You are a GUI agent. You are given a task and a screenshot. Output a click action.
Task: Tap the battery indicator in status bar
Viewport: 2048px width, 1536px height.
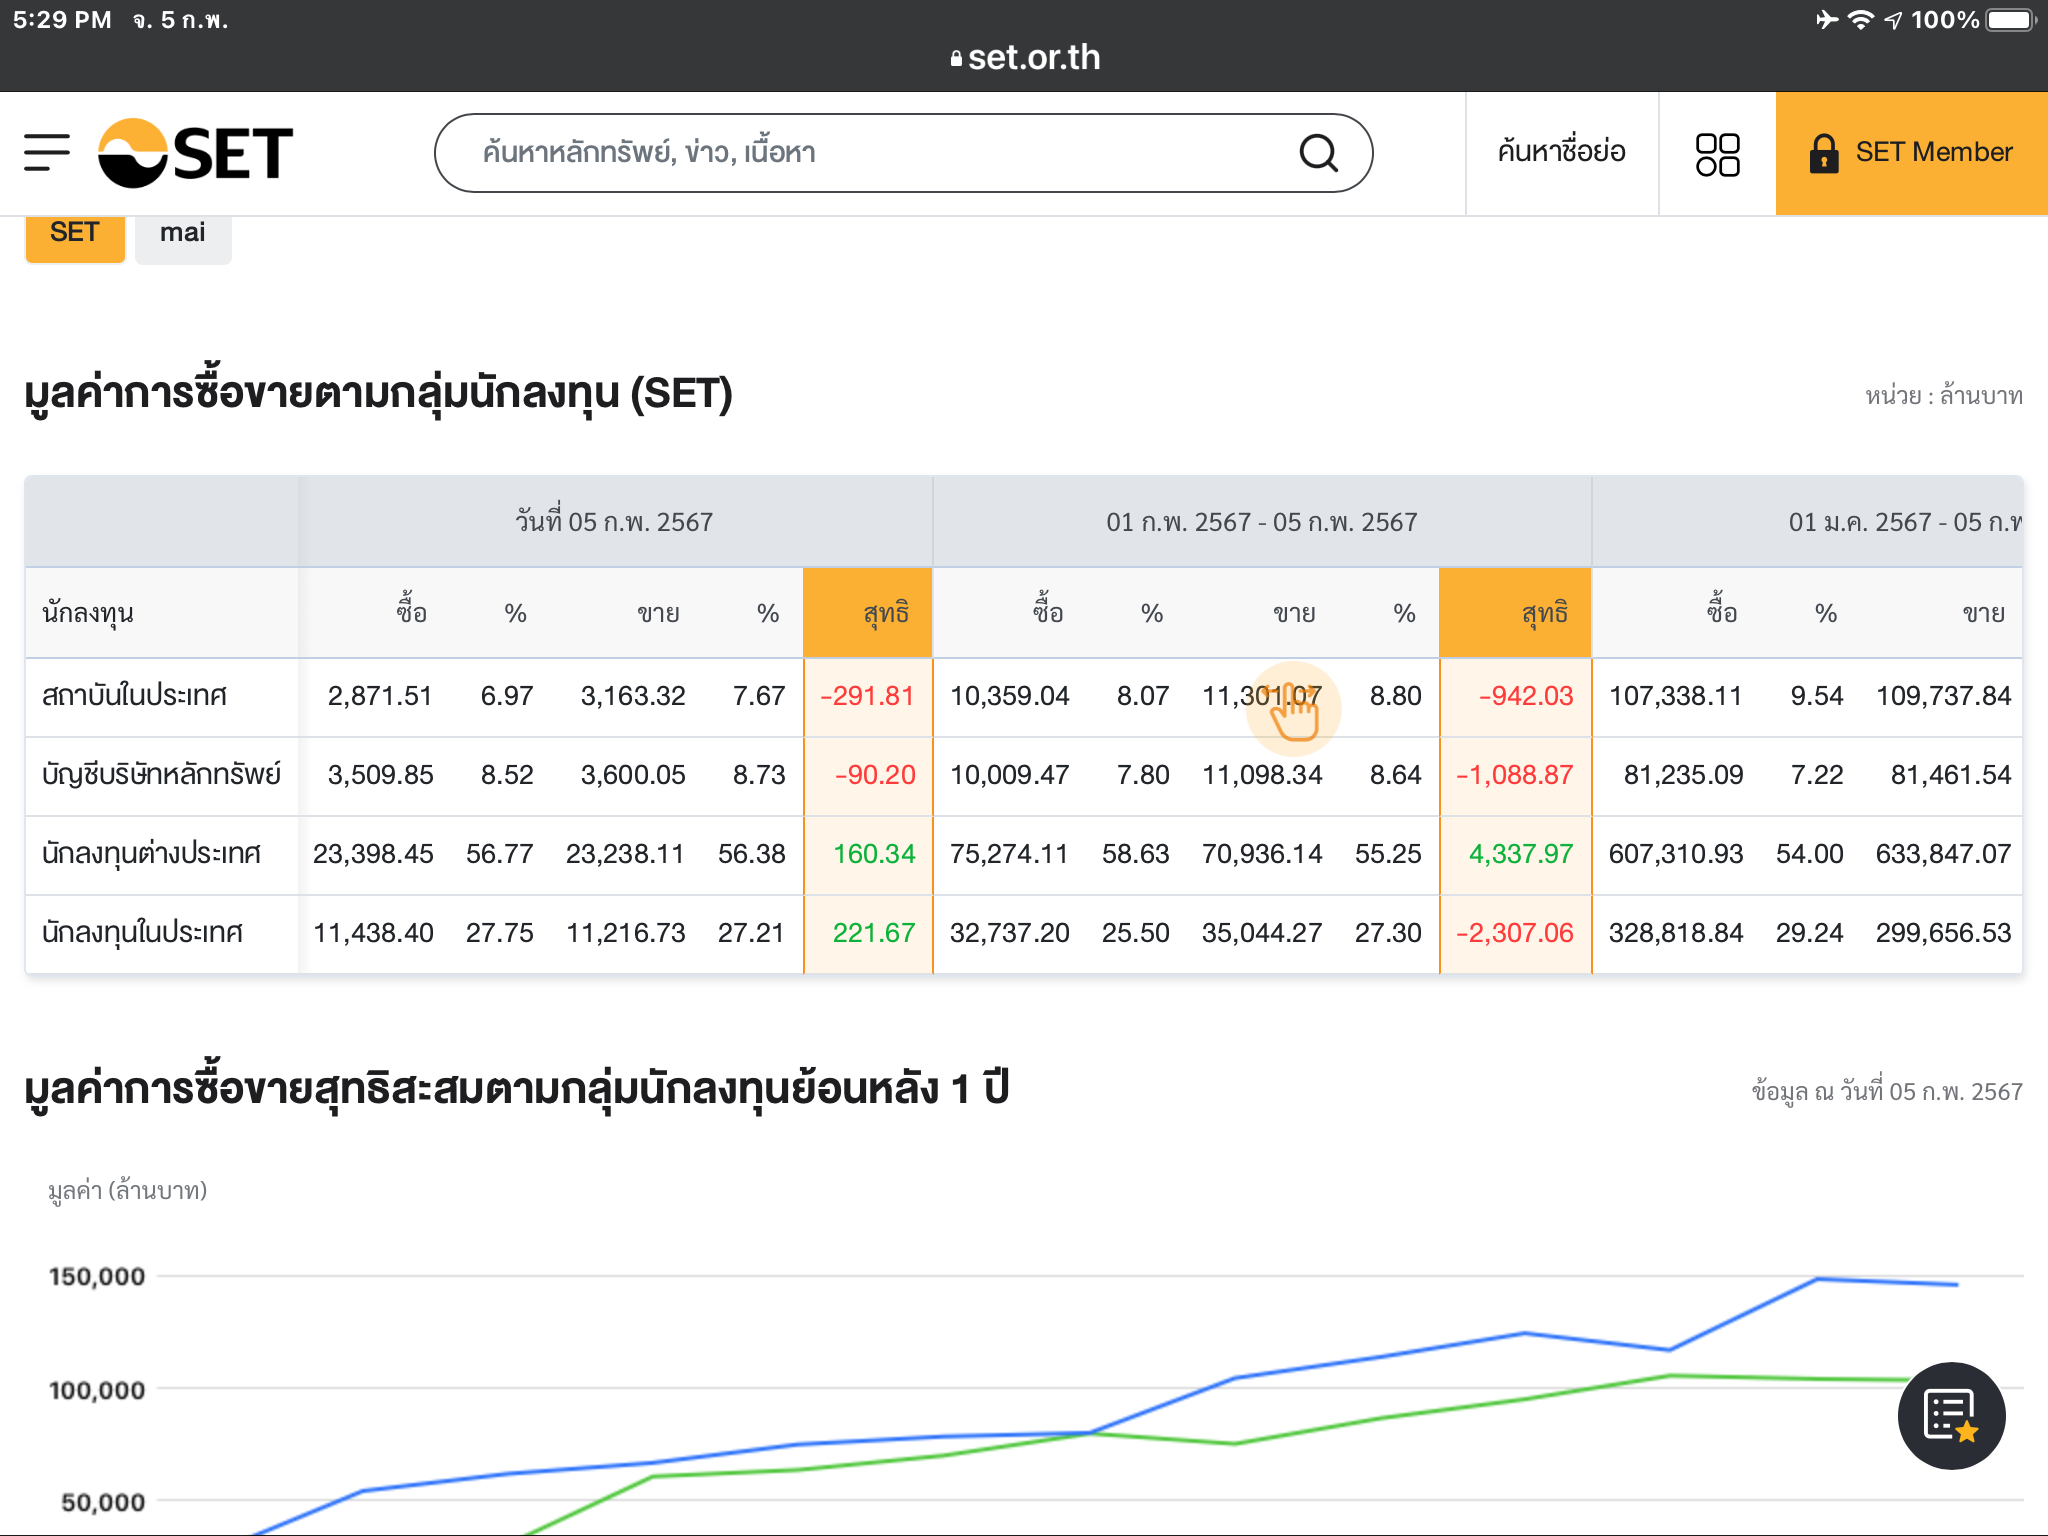pyautogui.click(x=2011, y=20)
